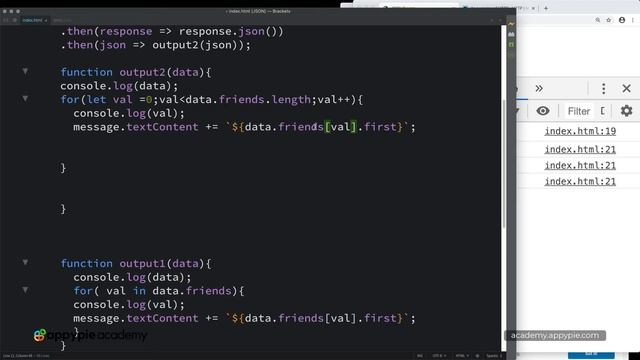This screenshot has width=640, height=360.
Task: Place cursor on 'for( val in data.friends){' line
Action: tap(159, 291)
